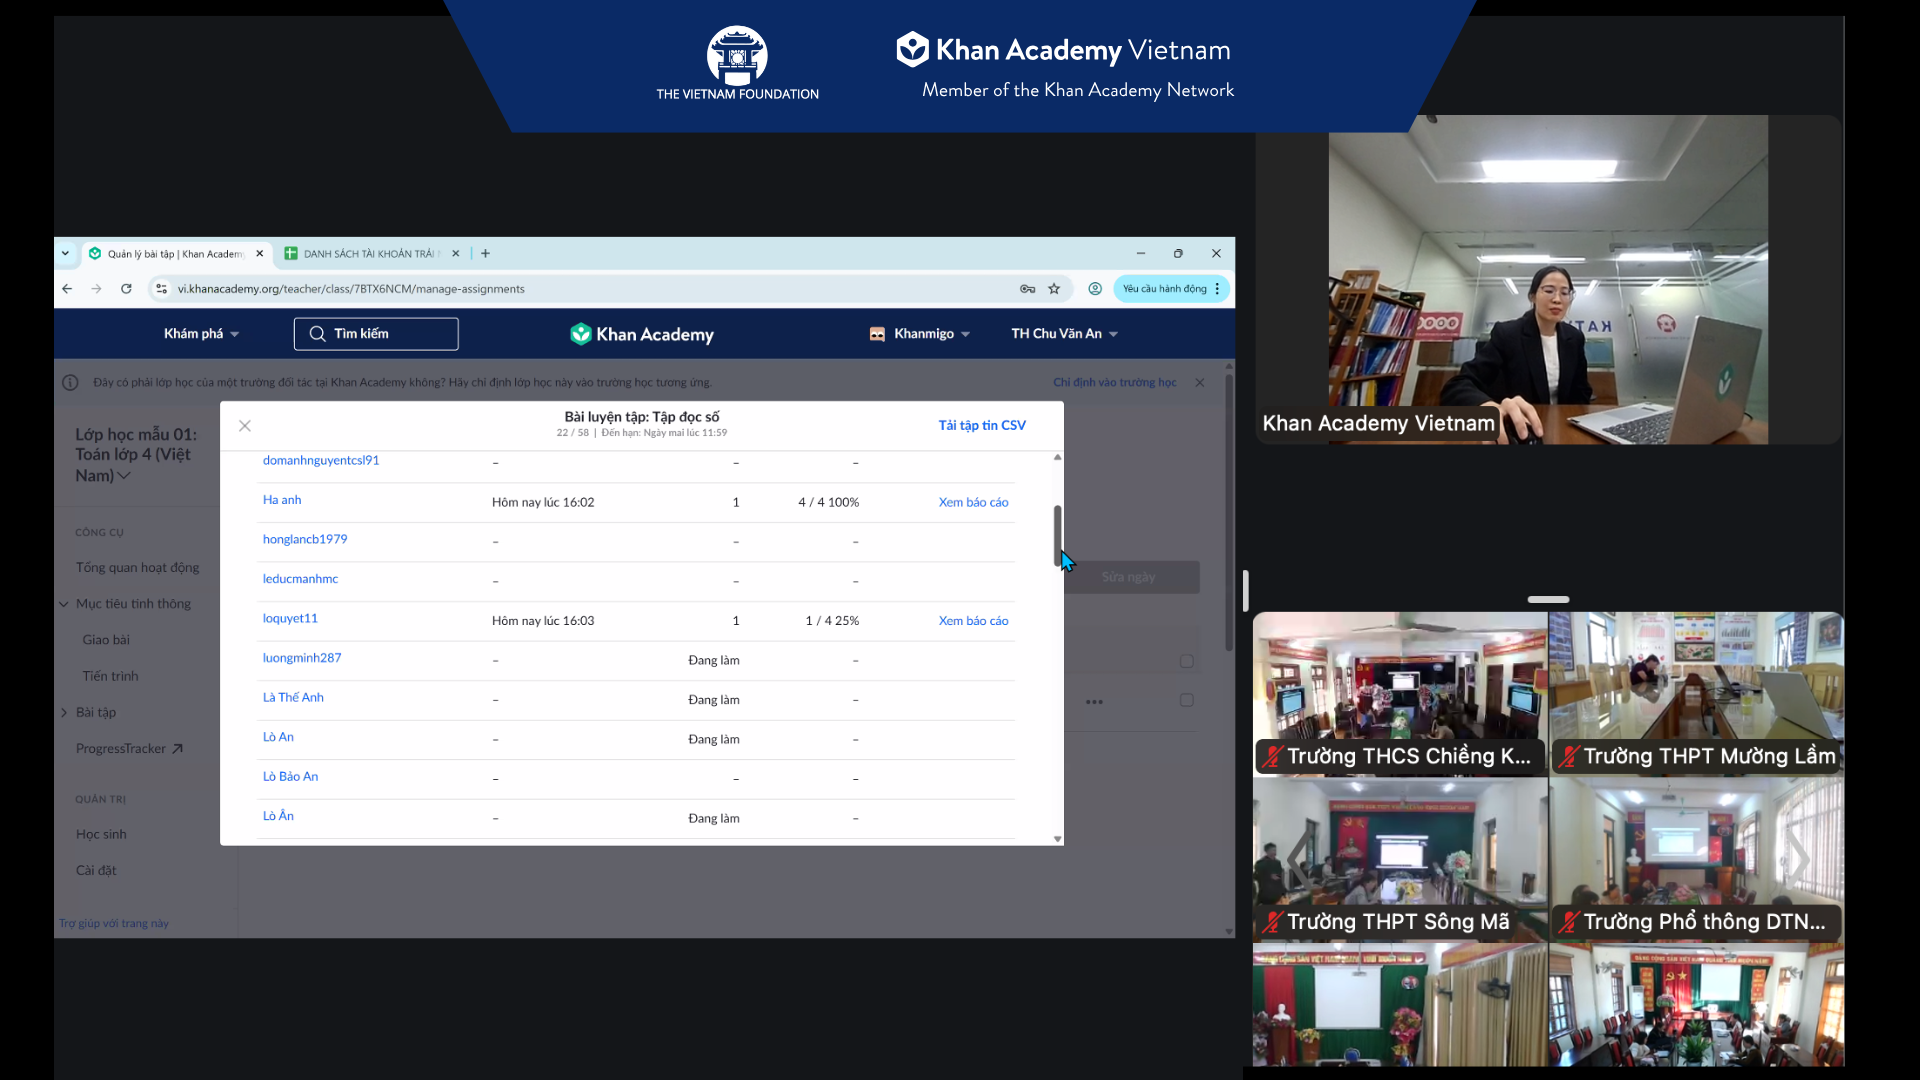Open the browser profile icon

click(1095, 289)
